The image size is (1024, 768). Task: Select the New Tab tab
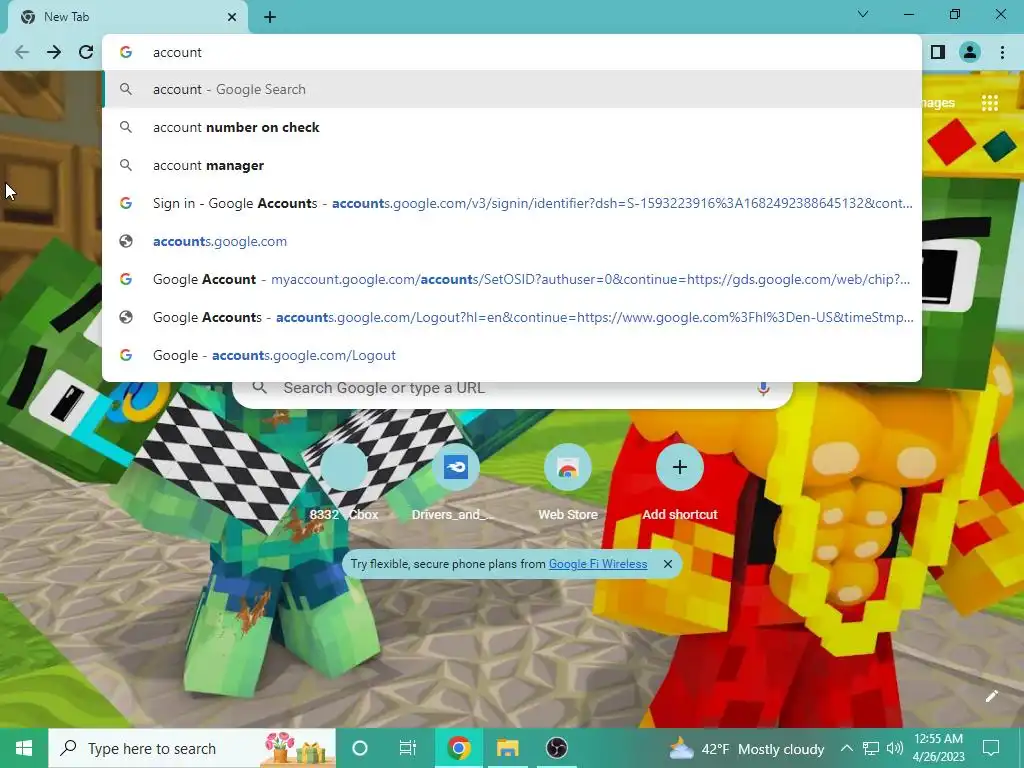(128, 18)
